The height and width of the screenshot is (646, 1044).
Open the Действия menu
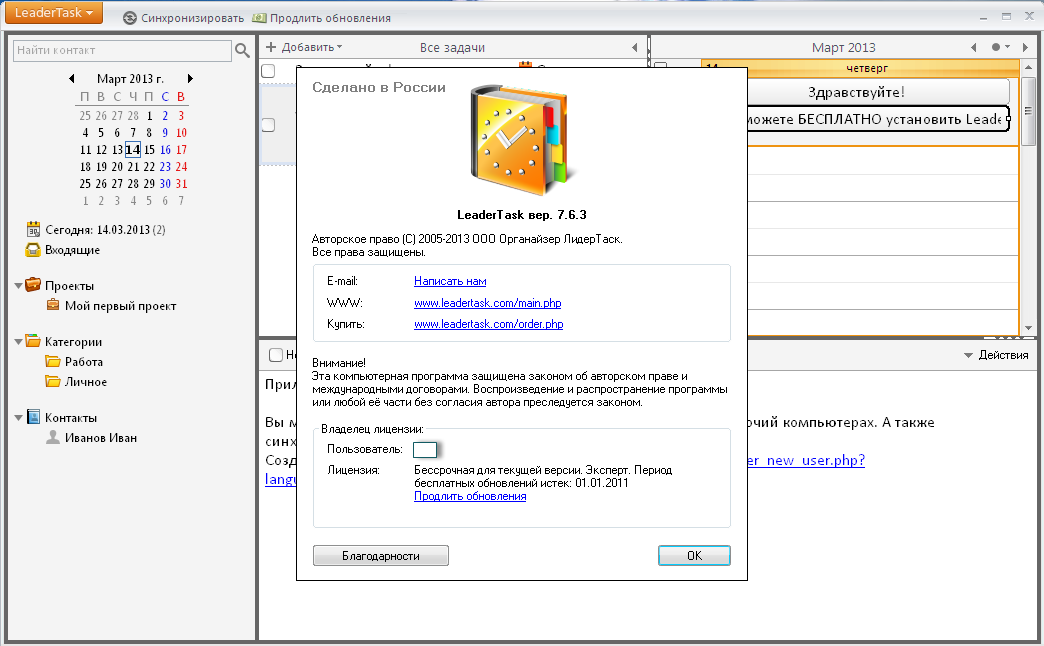pyautogui.click(x=996, y=355)
